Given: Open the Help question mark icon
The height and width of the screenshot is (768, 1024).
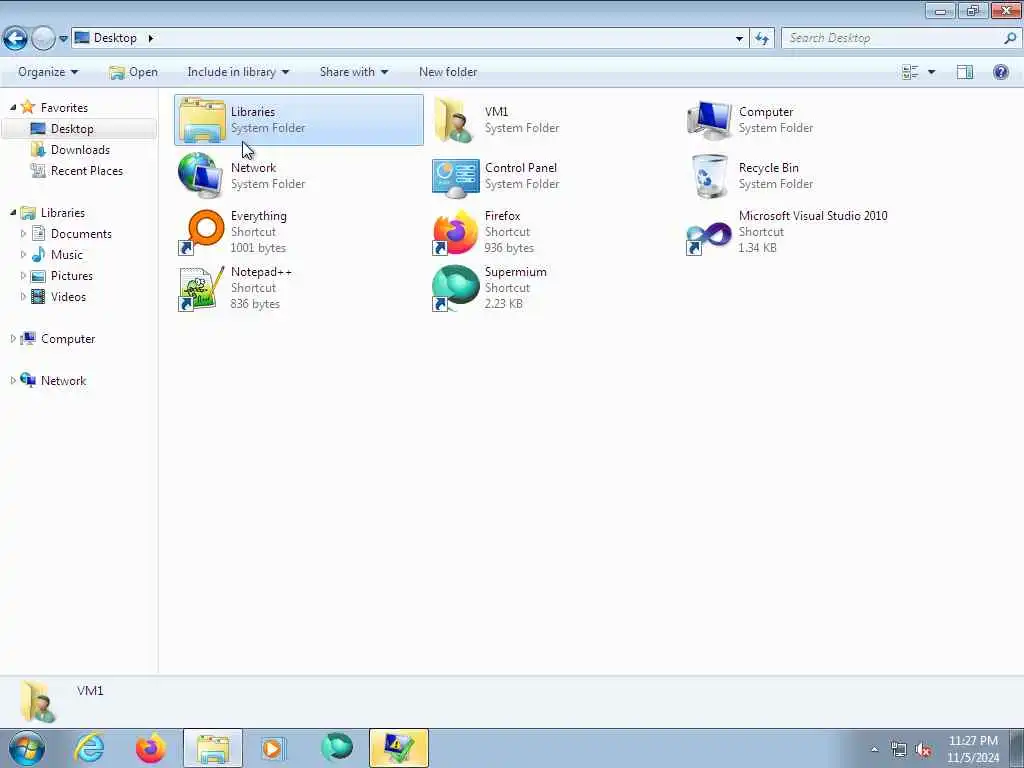Looking at the screenshot, I should point(1000,72).
